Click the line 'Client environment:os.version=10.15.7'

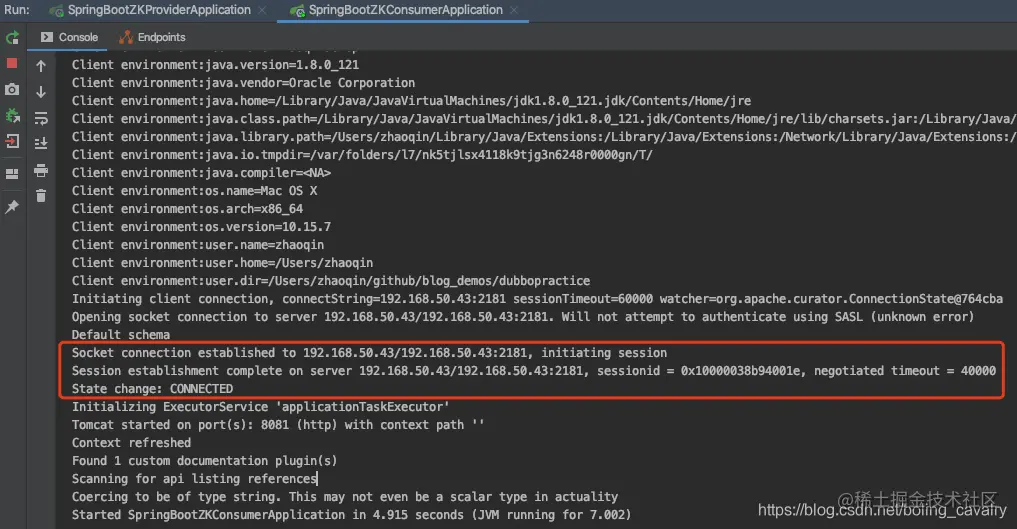point(201,227)
